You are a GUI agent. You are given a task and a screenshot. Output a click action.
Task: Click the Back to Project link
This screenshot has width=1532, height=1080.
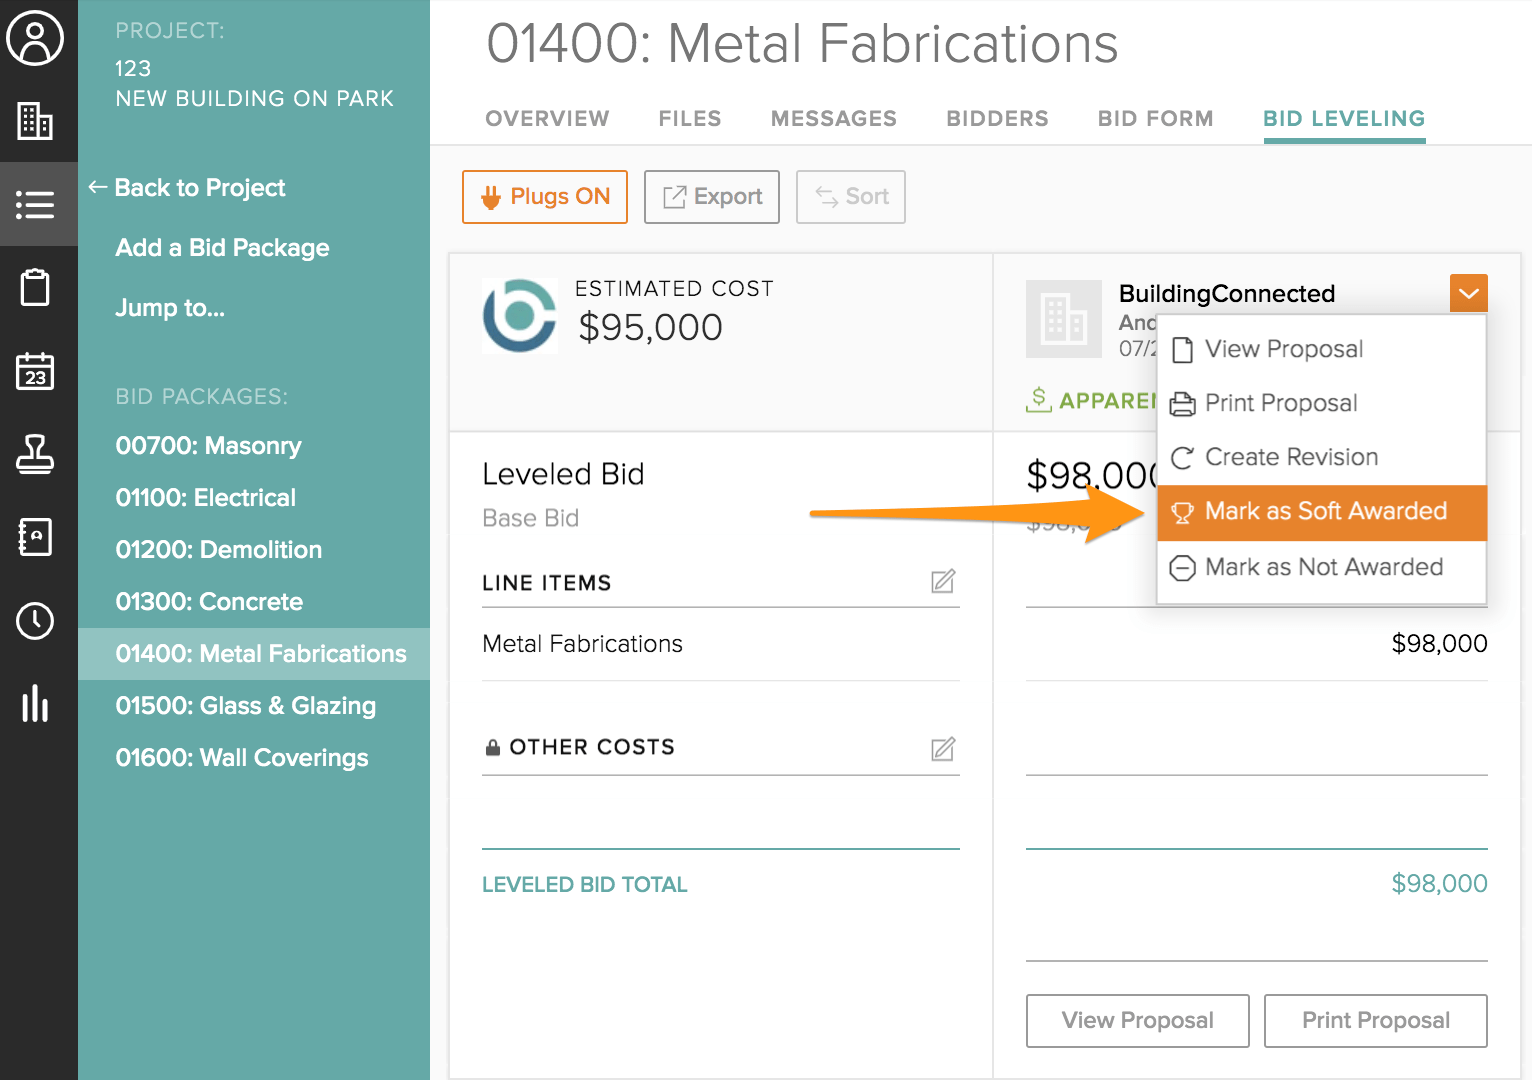coord(199,187)
